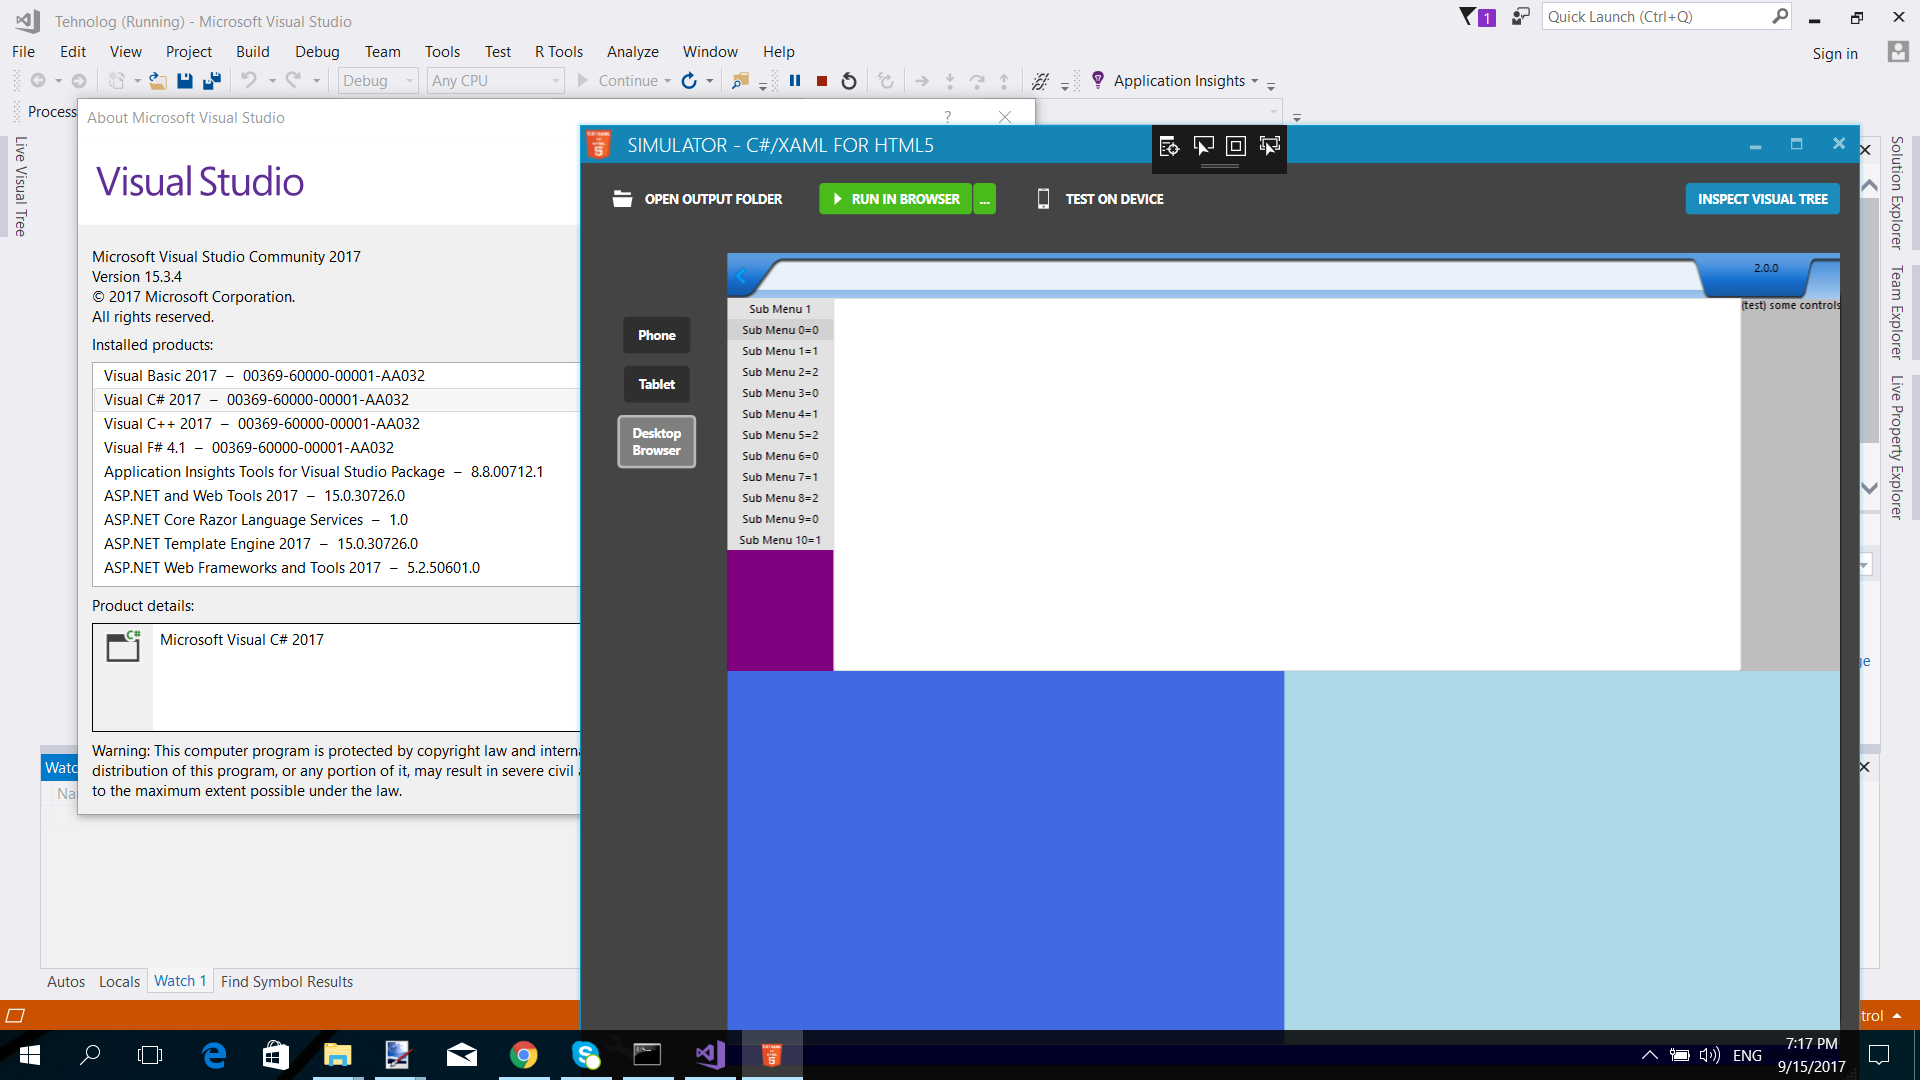The height and width of the screenshot is (1080, 1920).
Task: Stop debugging with red square
Action: 822,81
